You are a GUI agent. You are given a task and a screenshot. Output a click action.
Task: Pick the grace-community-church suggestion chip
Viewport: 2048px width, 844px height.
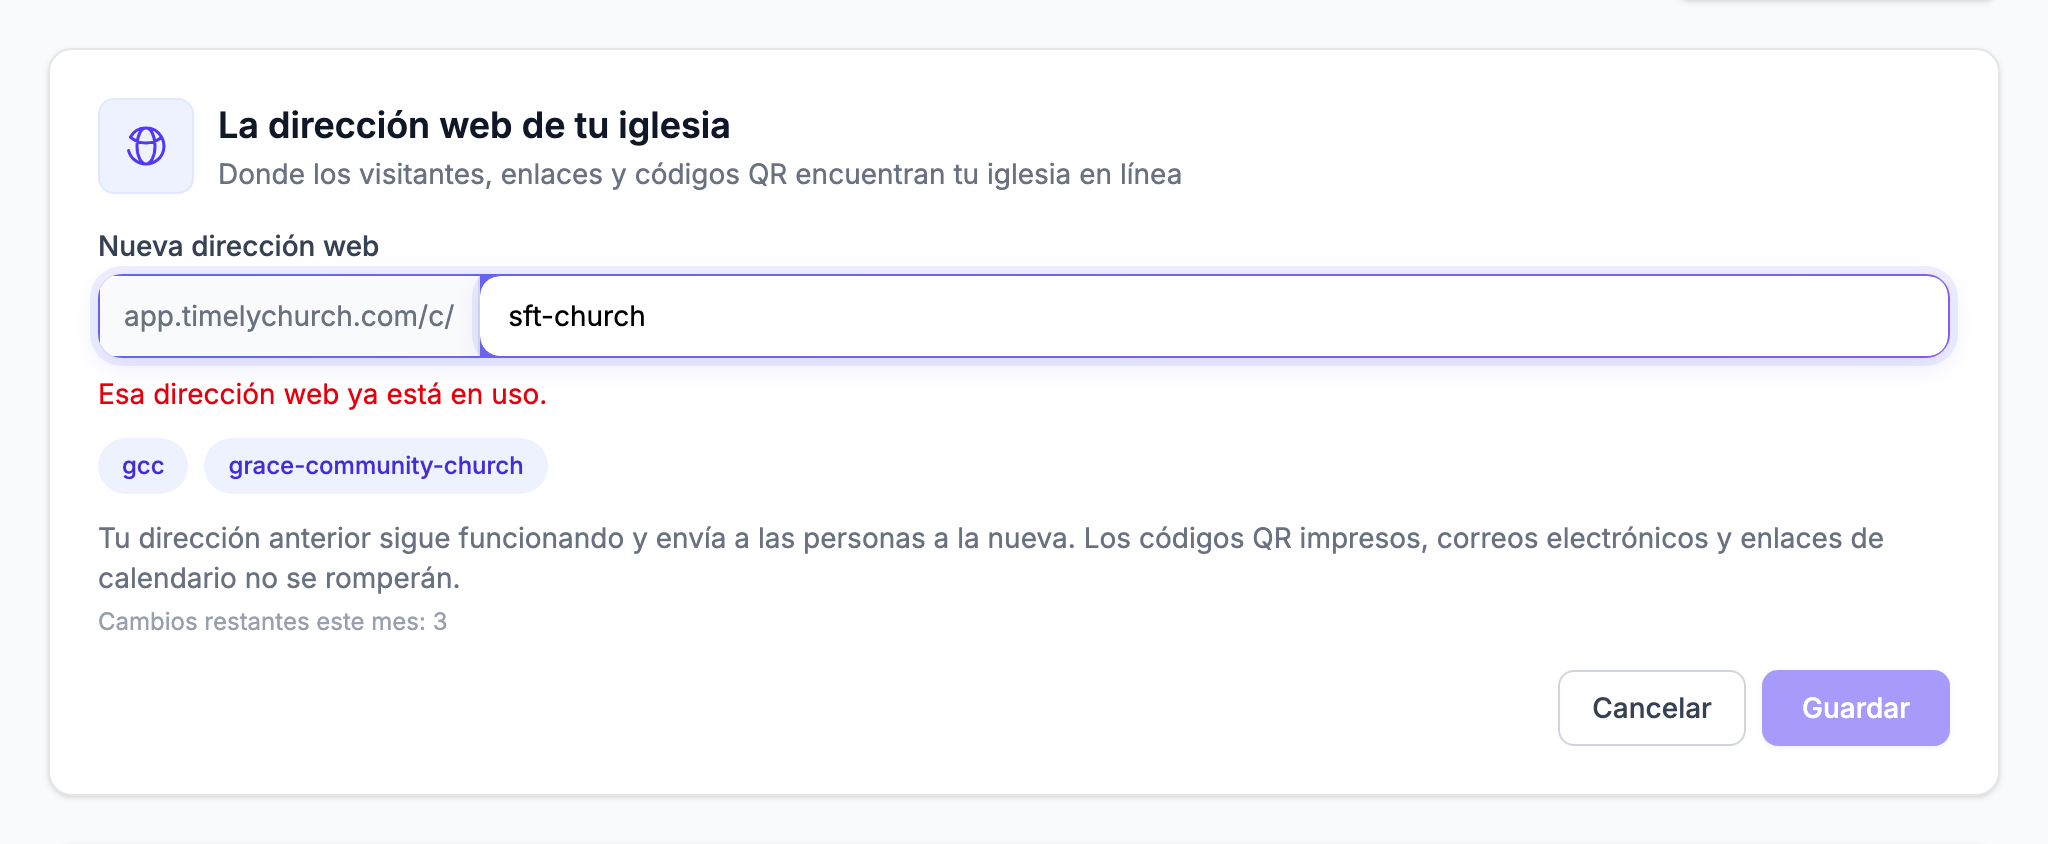click(376, 466)
